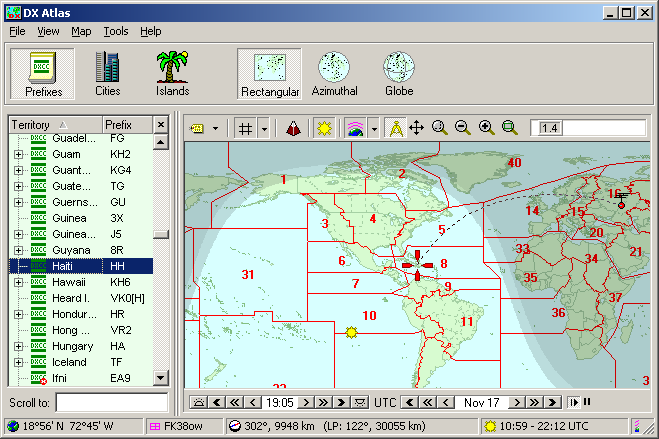Expand the Hungary tree entry
The width and height of the screenshot is (659, 439).
[18, 347]
